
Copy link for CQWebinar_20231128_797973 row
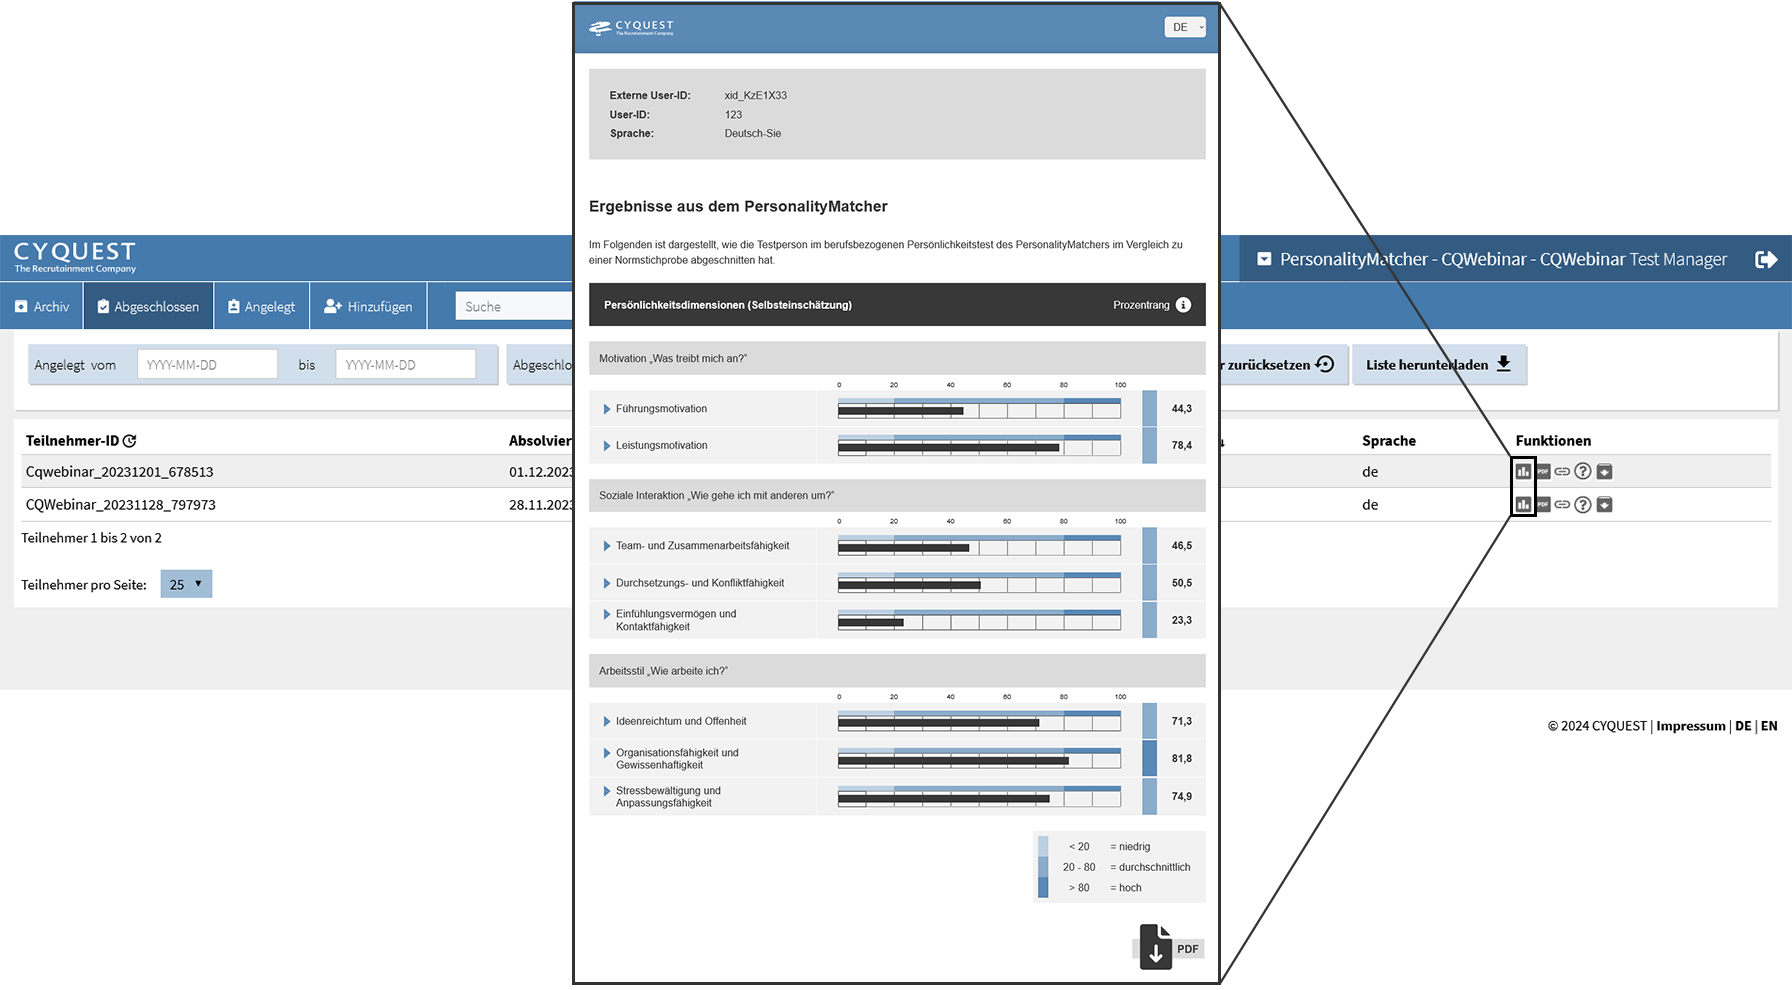click(1562, 505)
